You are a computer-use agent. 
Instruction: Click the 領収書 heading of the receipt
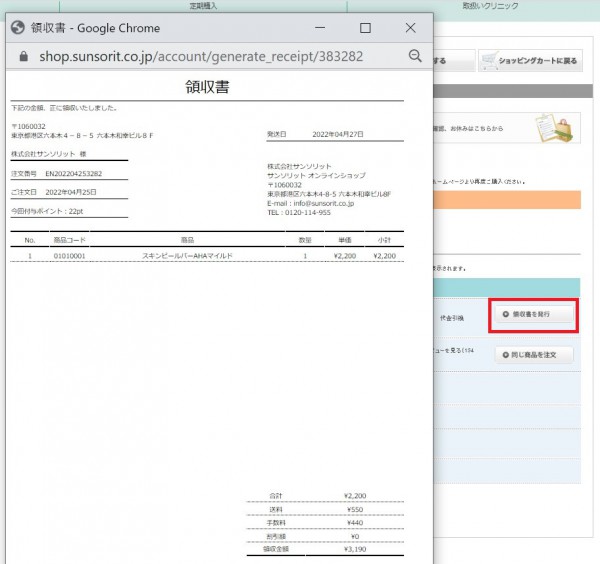click(x=207, y=87)
